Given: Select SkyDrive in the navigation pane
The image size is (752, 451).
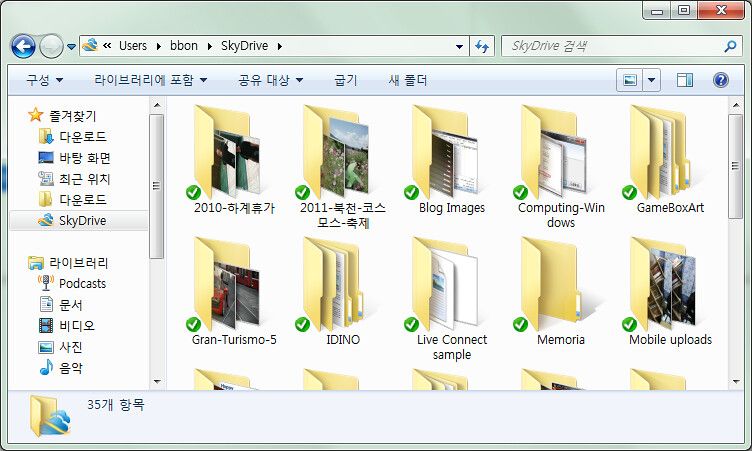Looking at the screenshot, I should point(79,221).
